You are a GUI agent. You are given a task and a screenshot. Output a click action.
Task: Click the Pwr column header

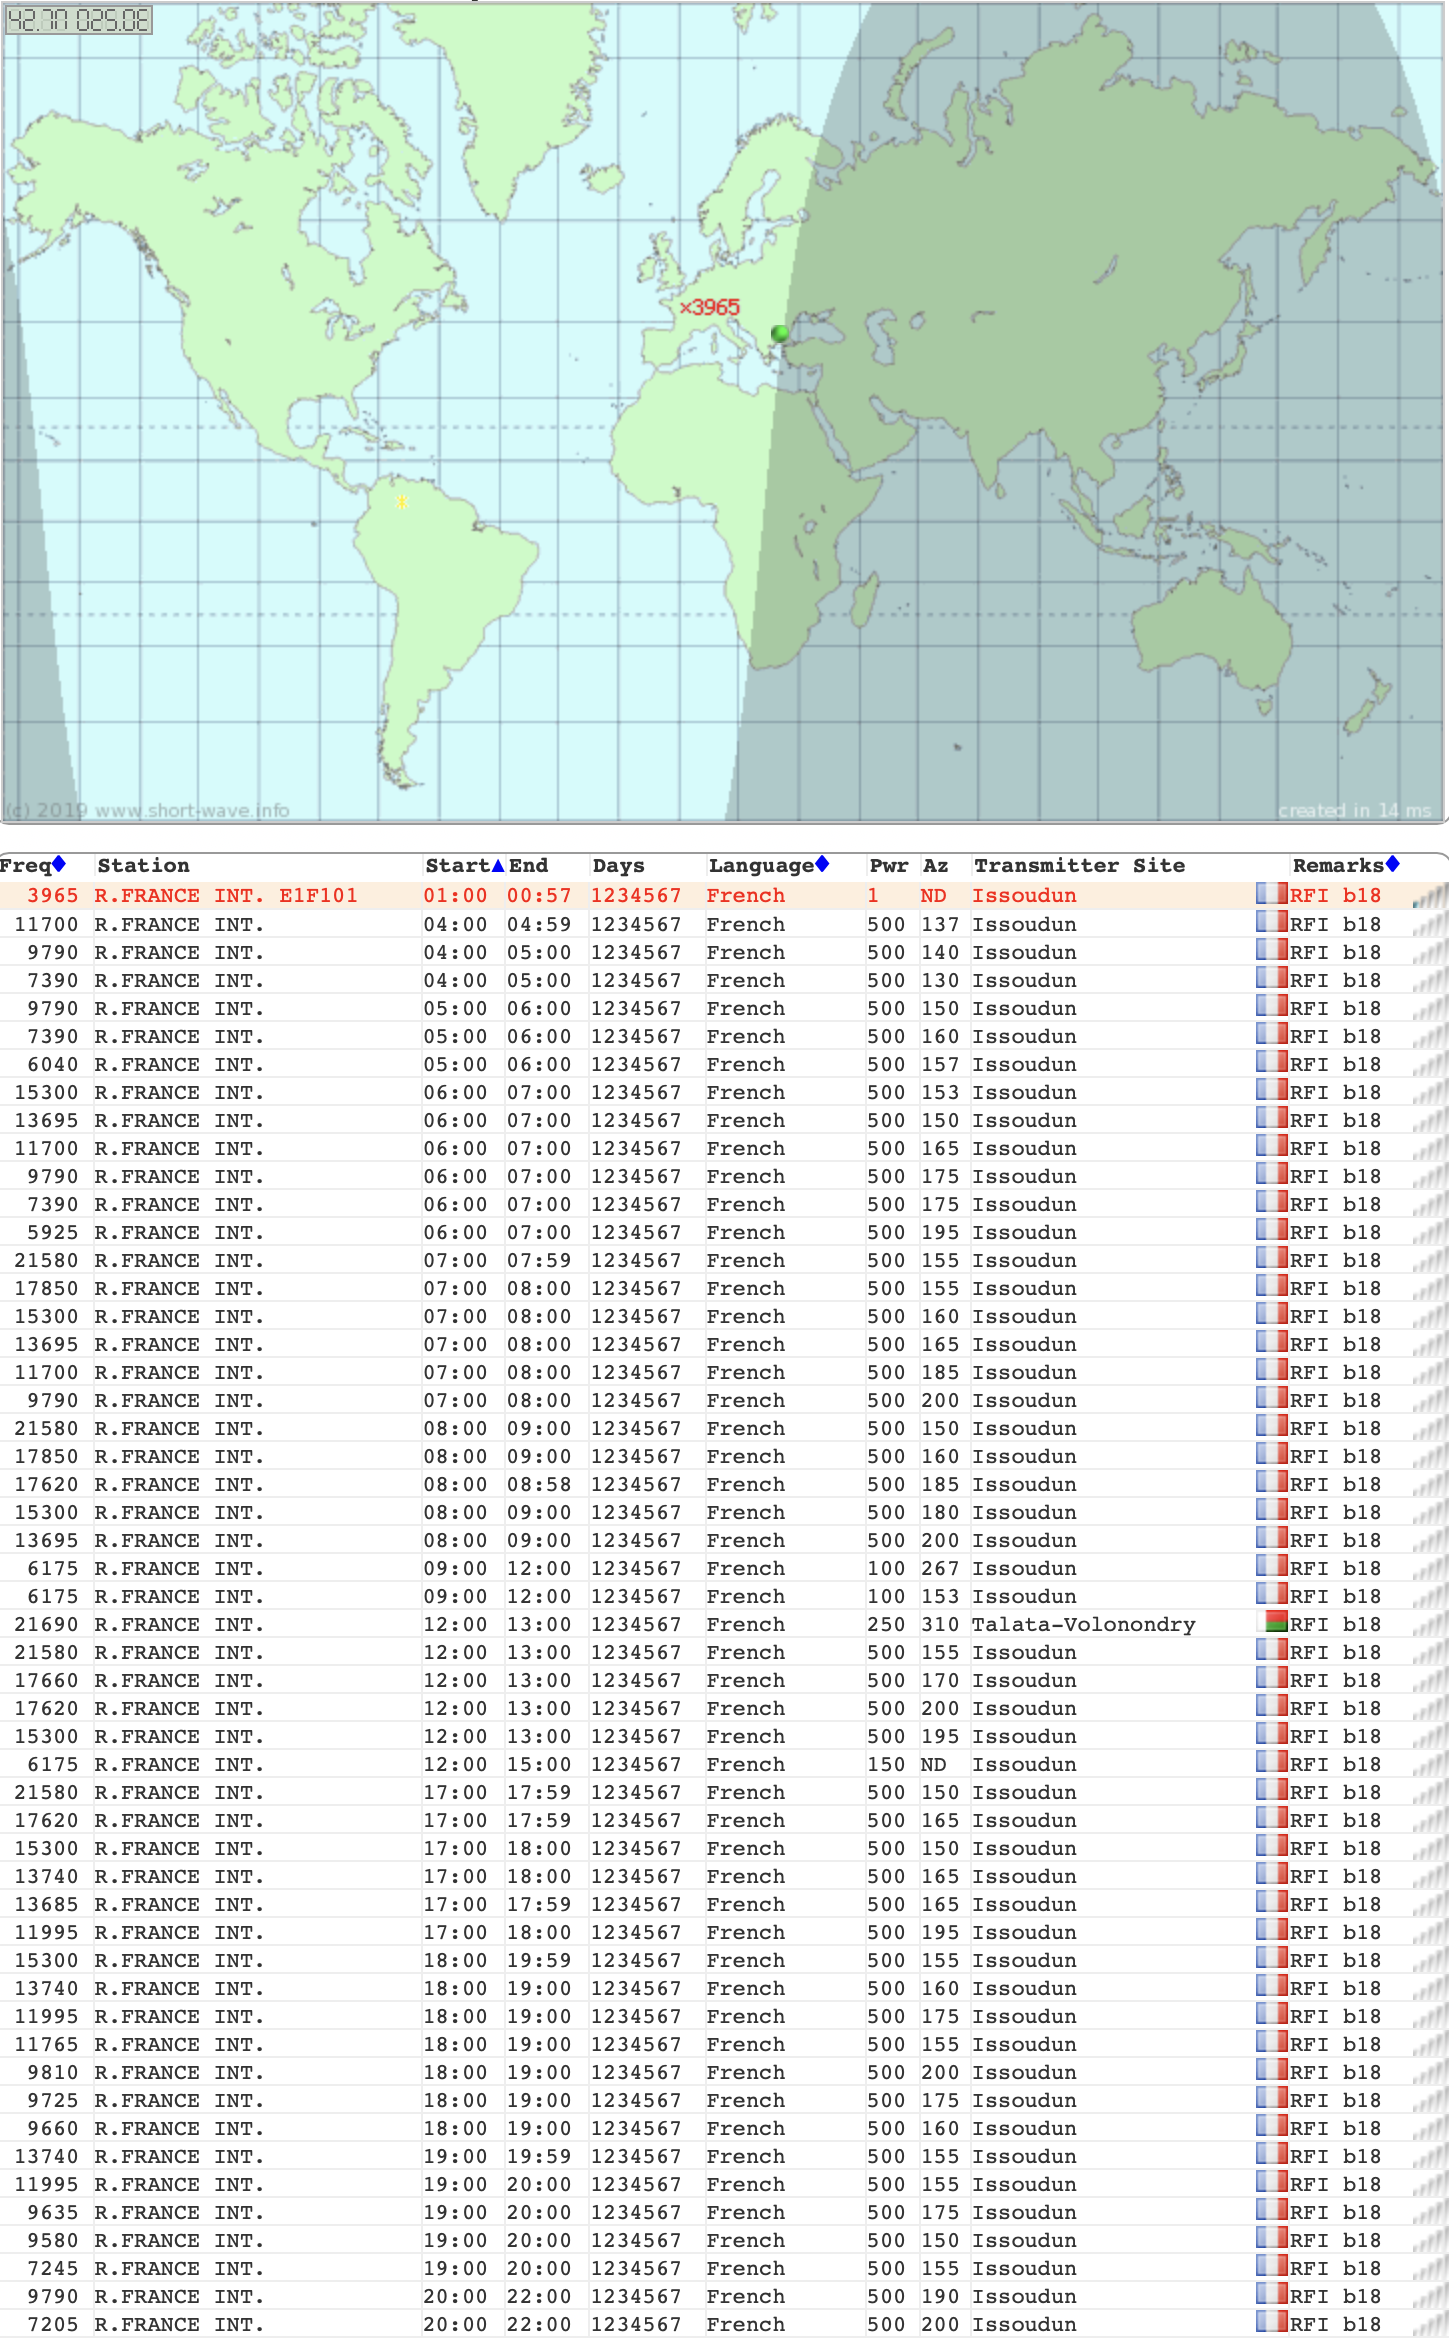click(889, 865)
